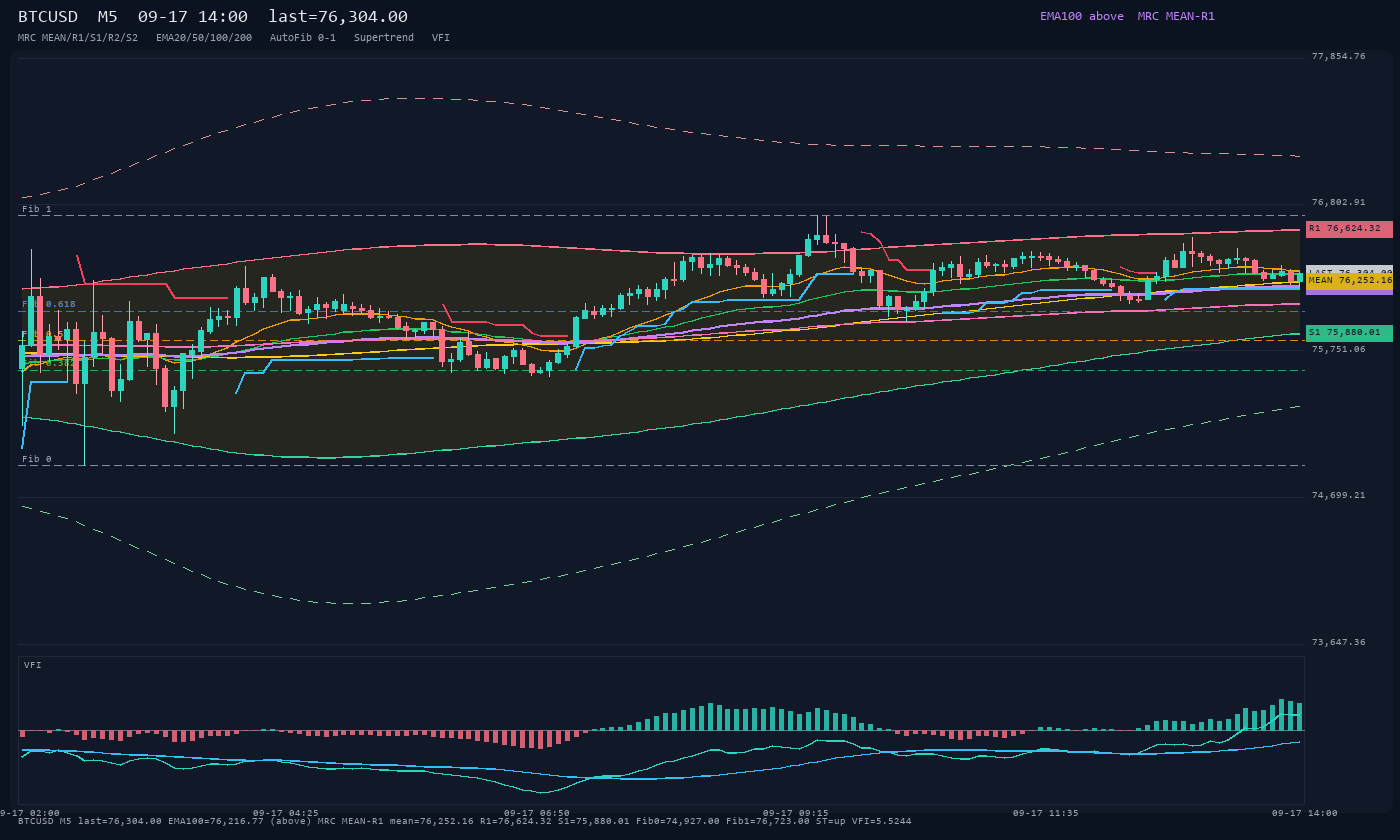Click the "Supertrend" legend entry
The image size is (1400, 840).
[x=384, y=38]
